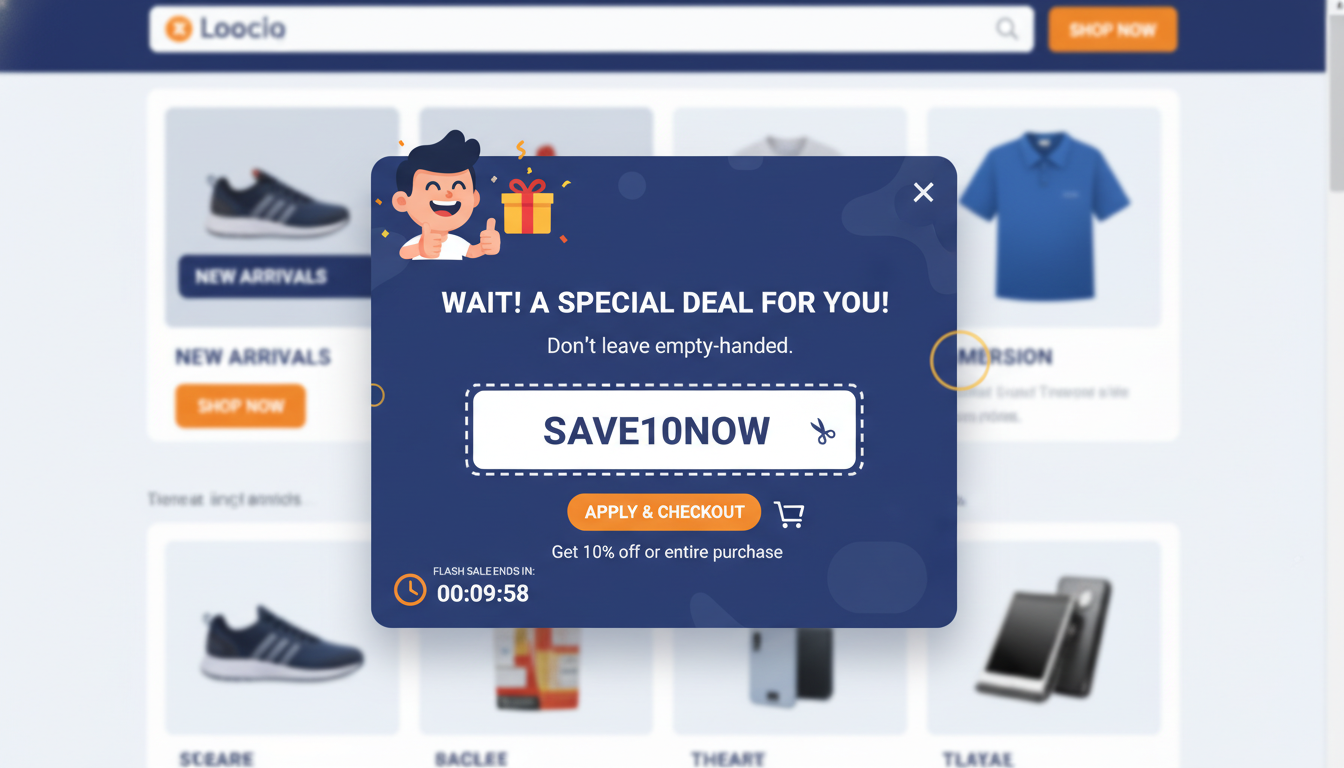This screenshot has width=1344, height=768.
Task: Open the blue polo shirt product
Action: 1044,216
